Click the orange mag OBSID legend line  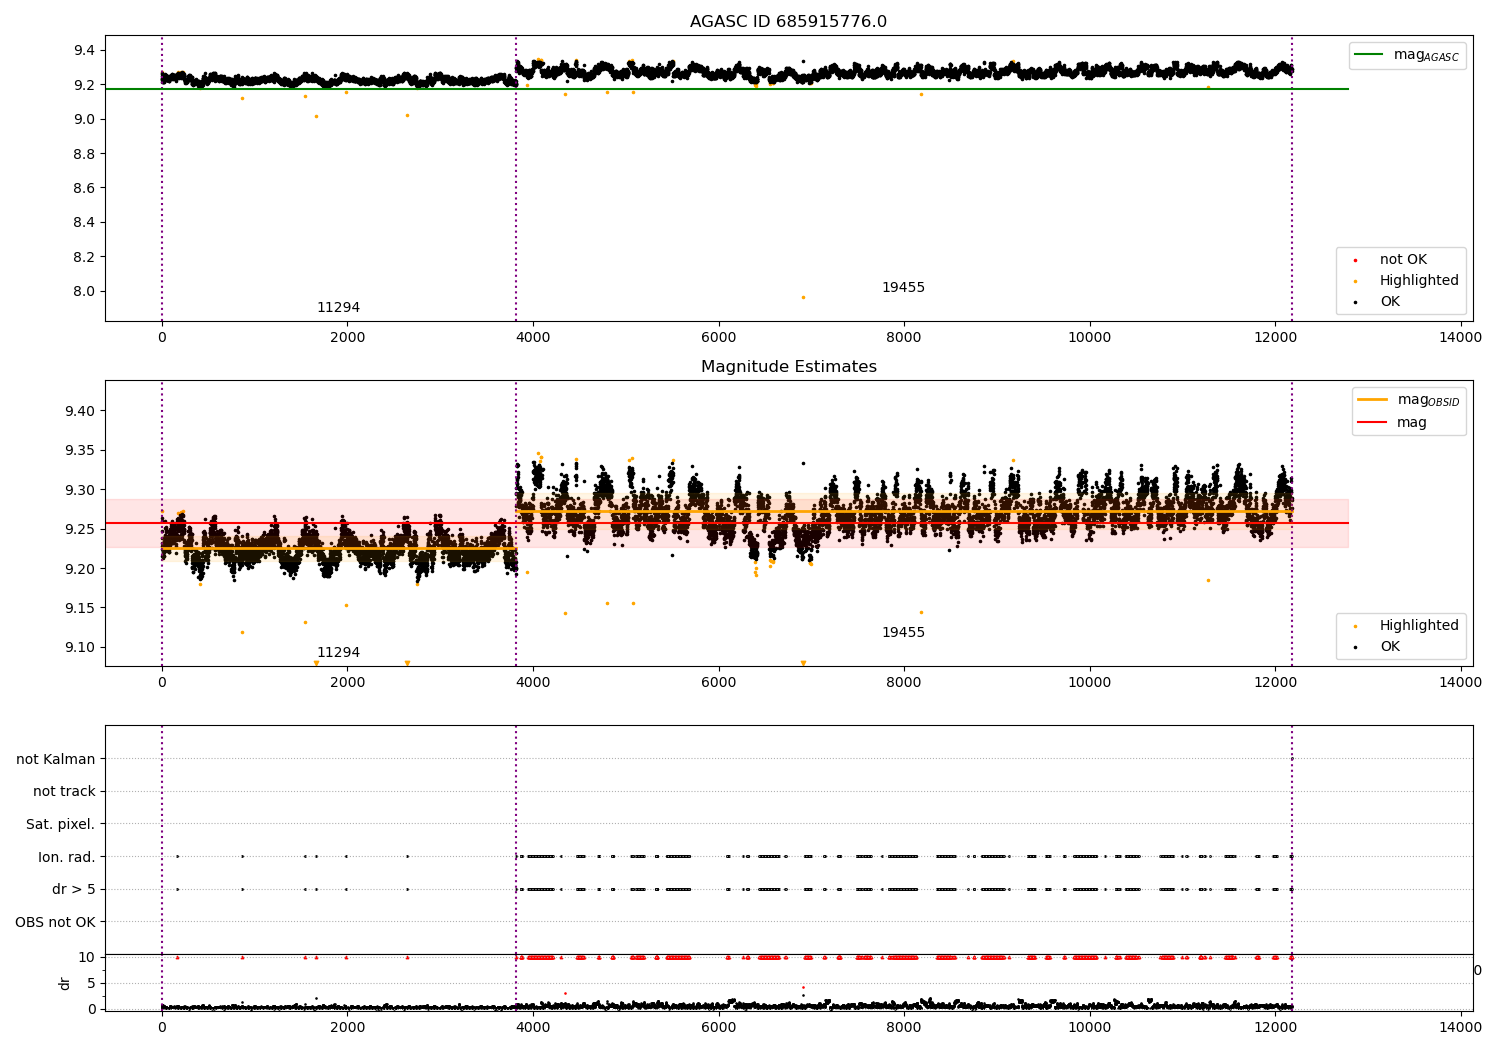1373,400
